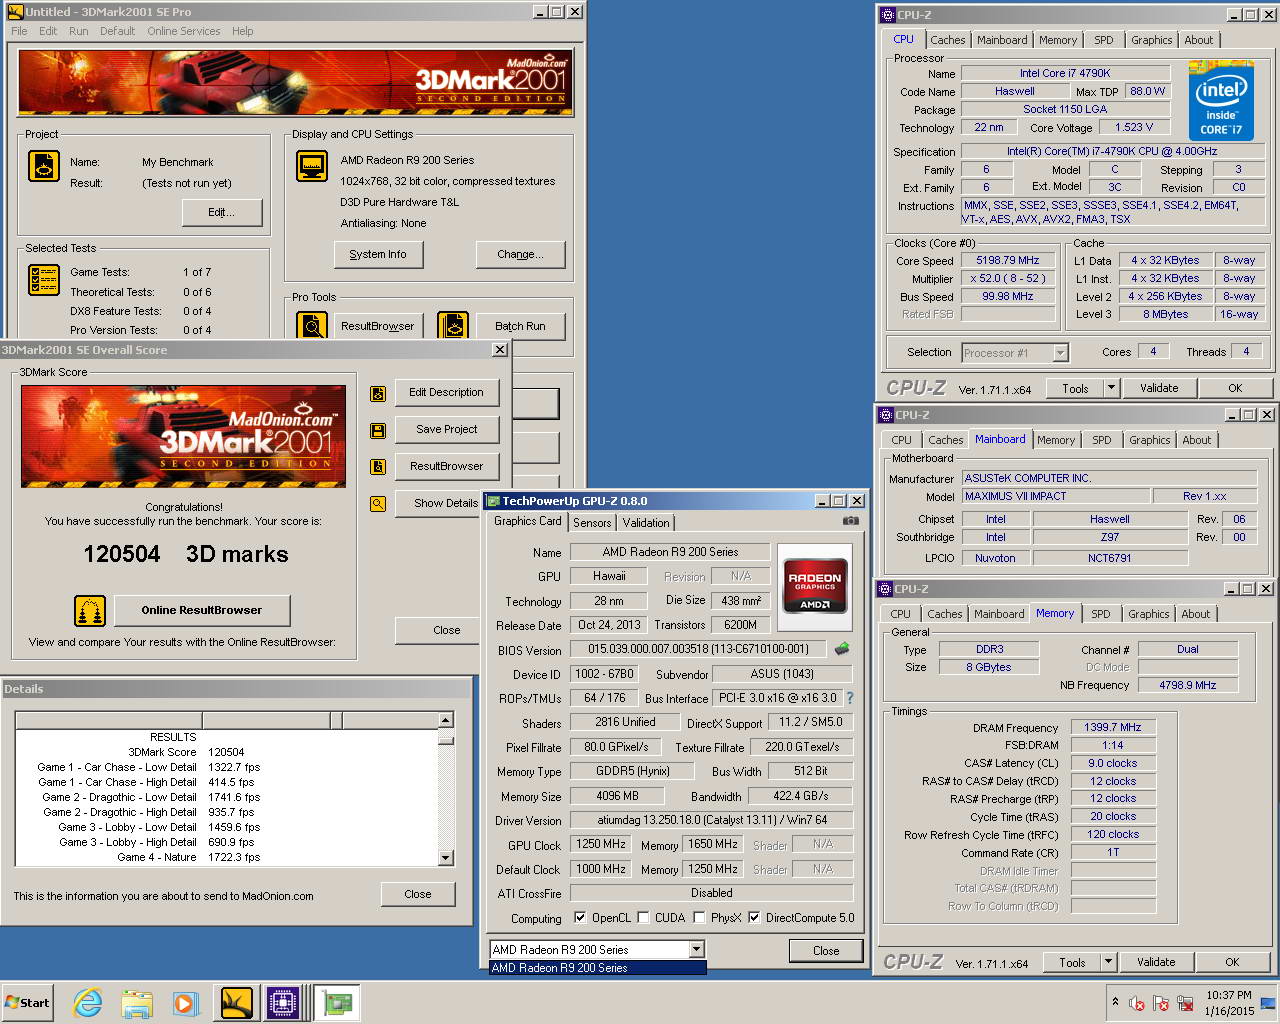Open Internet Explorer from the taskbar
Screen dimensions: 1280x1024
(x=88, y=1003)
